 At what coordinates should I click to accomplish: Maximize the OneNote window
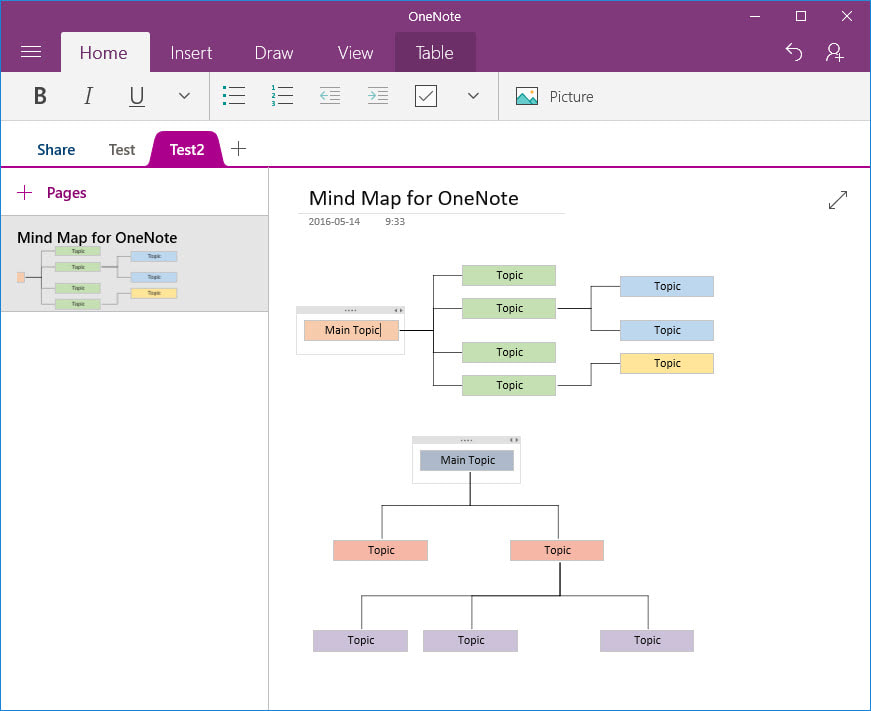[x=800, y=16]
